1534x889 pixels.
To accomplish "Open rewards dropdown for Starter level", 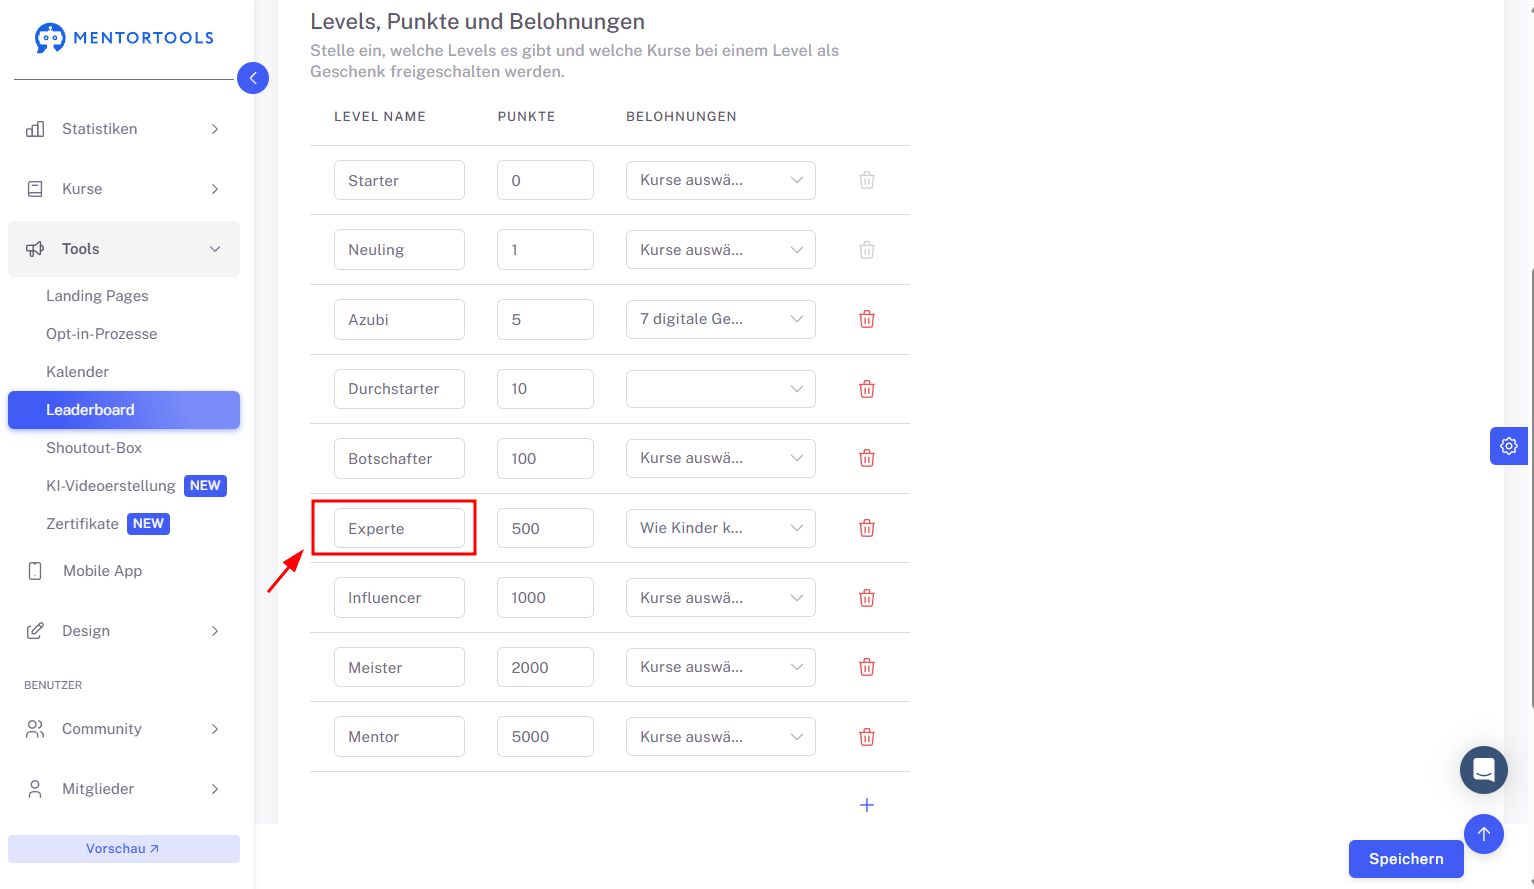I will tap(721, 180).
